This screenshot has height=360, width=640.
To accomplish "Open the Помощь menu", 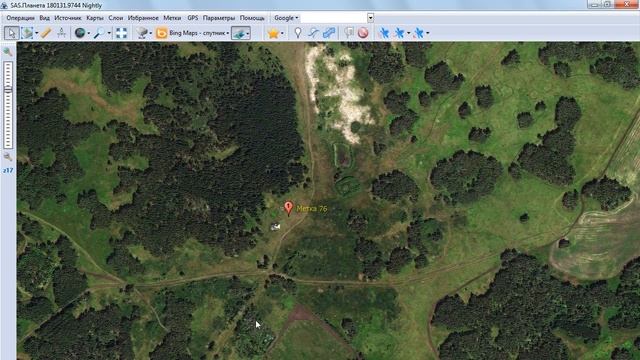I will click(x=252, y=18).
